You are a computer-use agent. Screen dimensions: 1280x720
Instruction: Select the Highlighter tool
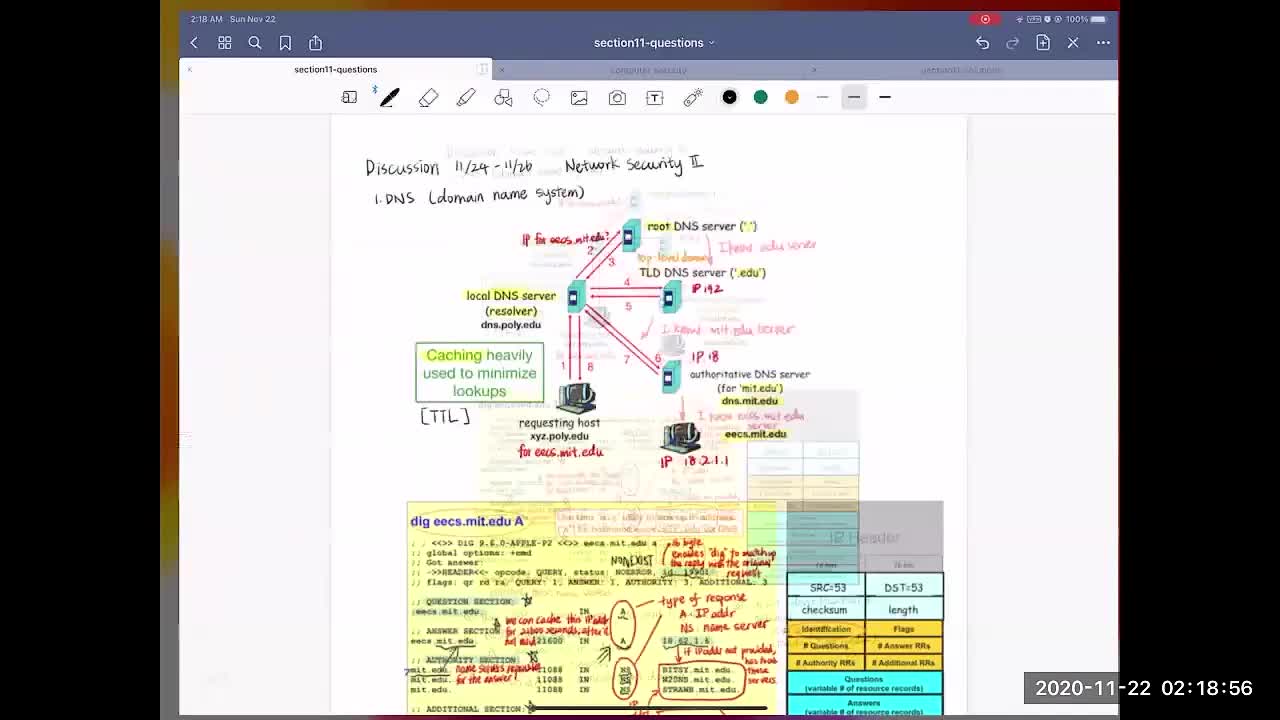click(x=466, y=97)
